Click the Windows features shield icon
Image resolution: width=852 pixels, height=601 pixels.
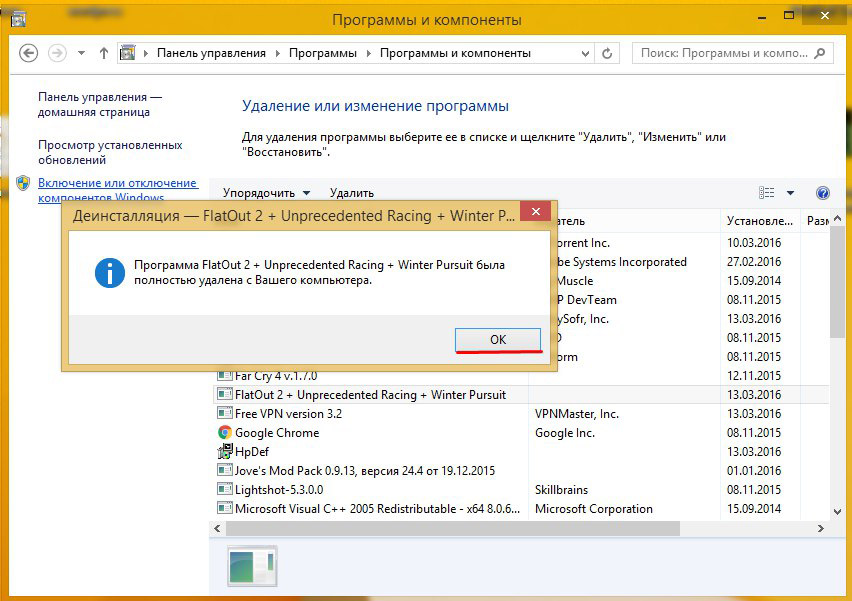(22, 183)
